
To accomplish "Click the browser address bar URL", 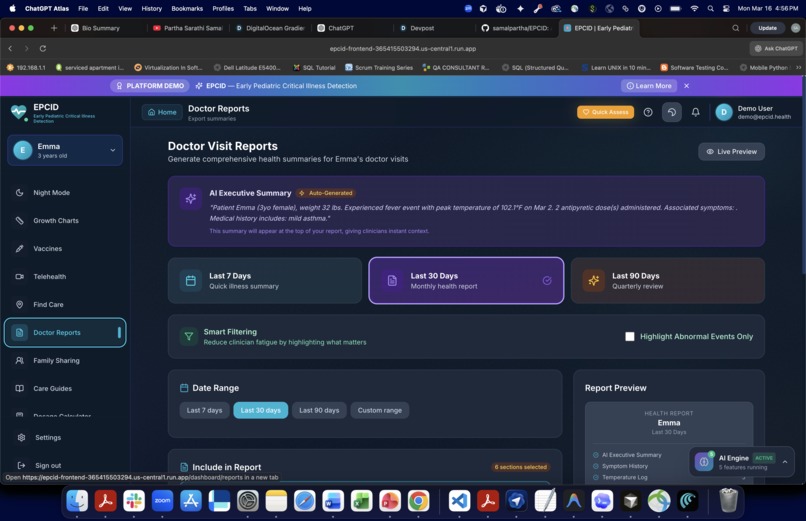I will coord(402,48).
